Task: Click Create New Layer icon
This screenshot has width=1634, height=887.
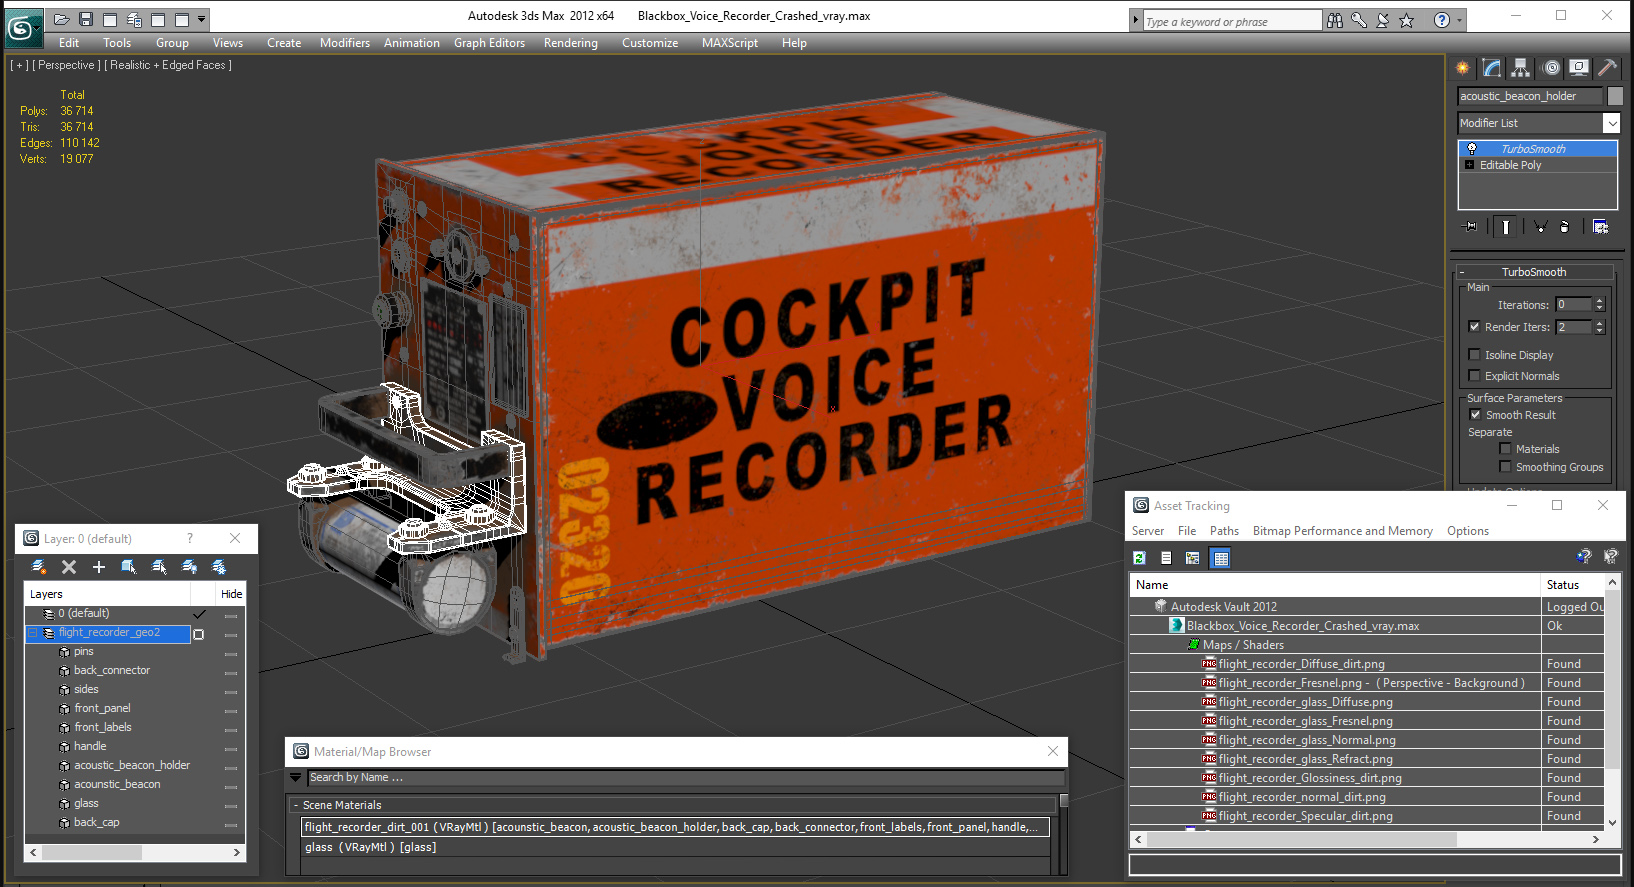Action: coord(39,567)
